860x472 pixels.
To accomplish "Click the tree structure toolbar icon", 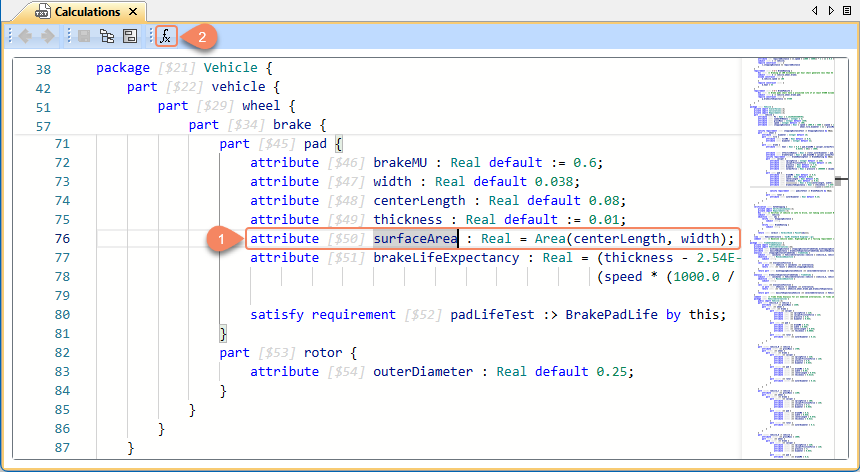I will pyautogui.click(x=108, y=37).
